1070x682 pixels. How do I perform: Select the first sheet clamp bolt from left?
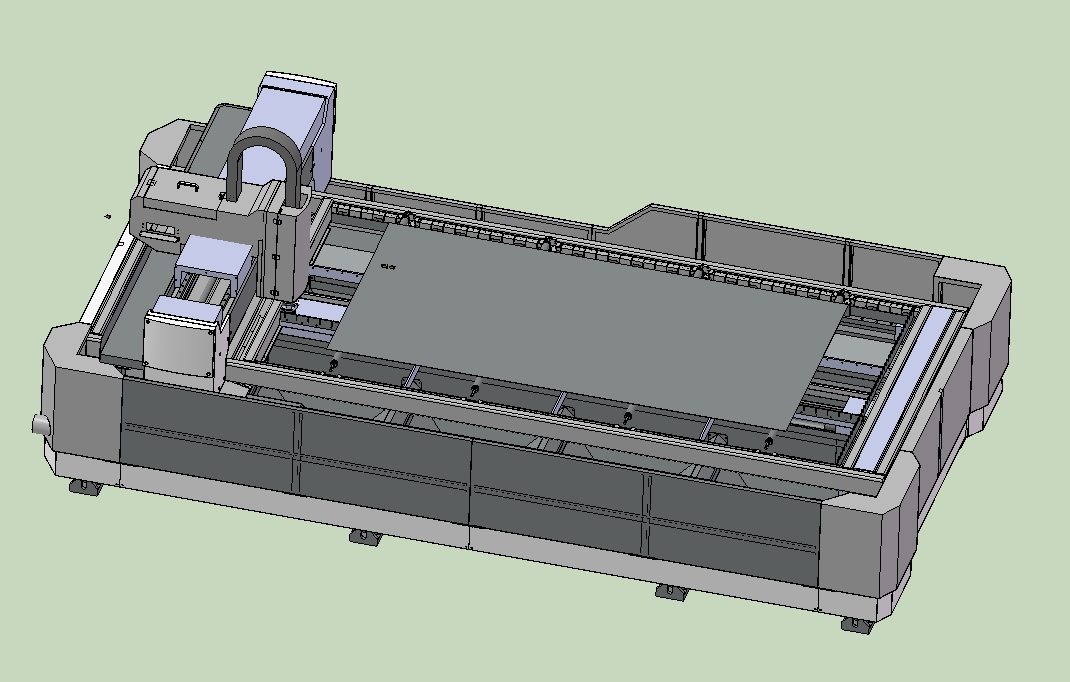coord(334,365)
